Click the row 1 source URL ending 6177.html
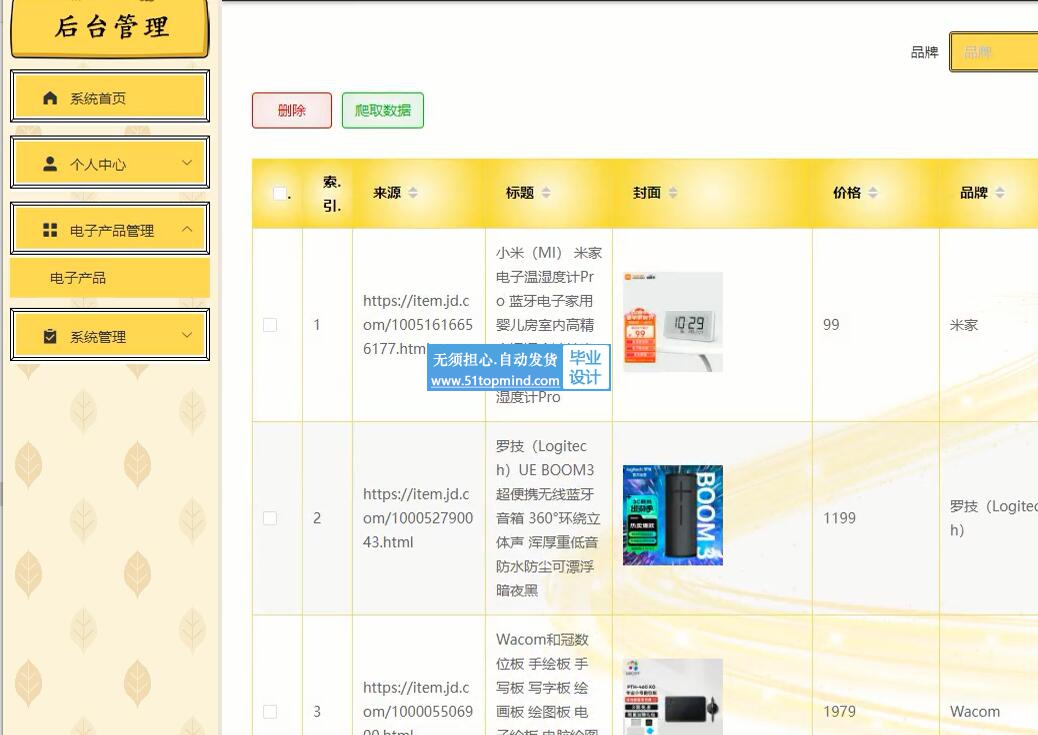 (x=418, y=324)
